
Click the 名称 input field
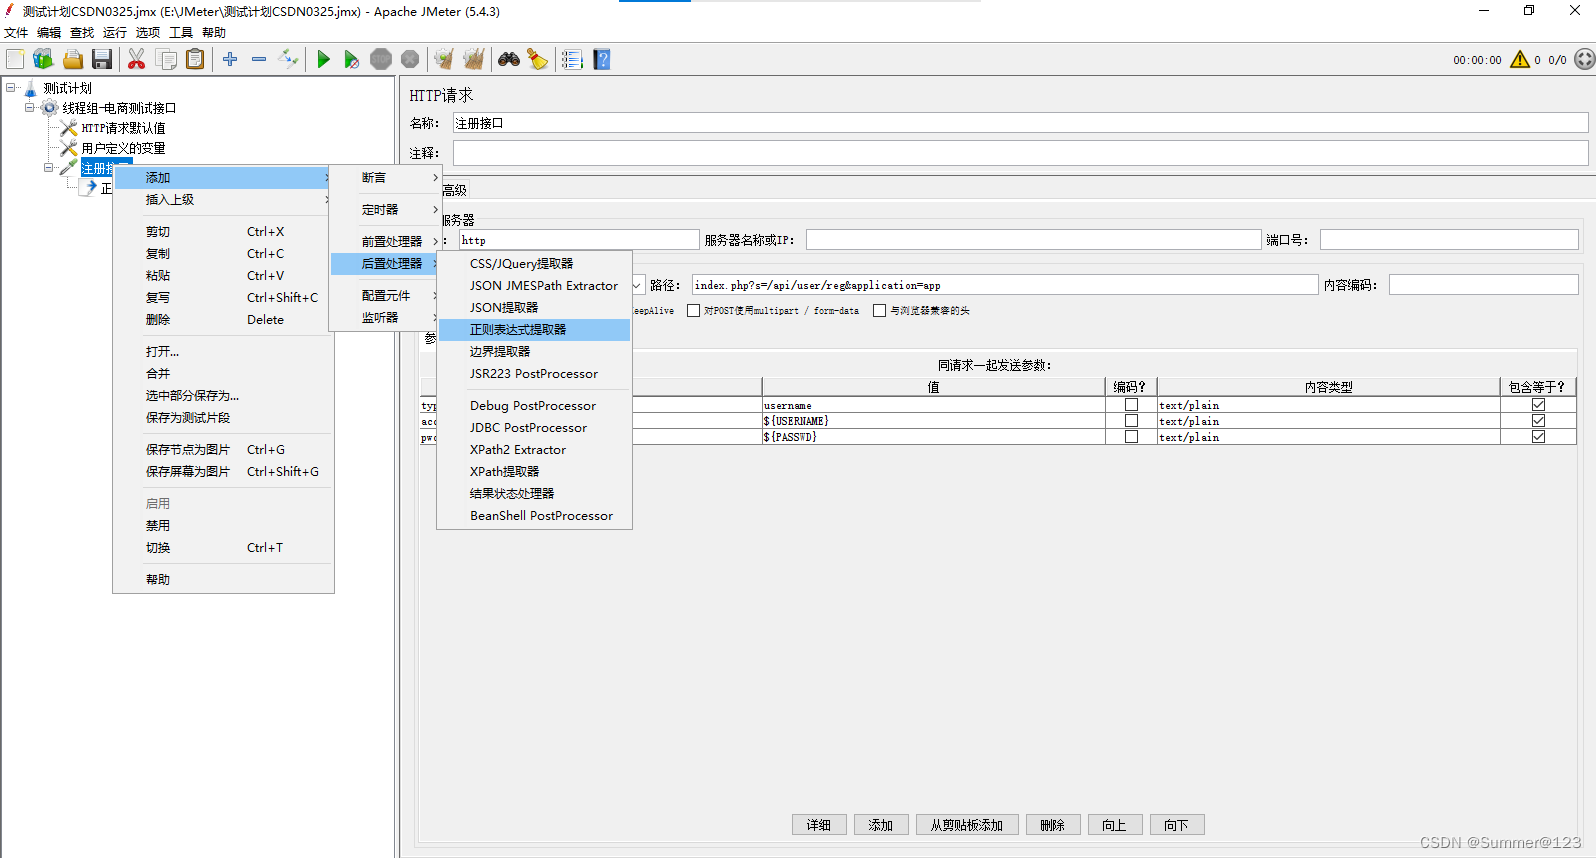pyautogui.click(x=1020, y=123)
